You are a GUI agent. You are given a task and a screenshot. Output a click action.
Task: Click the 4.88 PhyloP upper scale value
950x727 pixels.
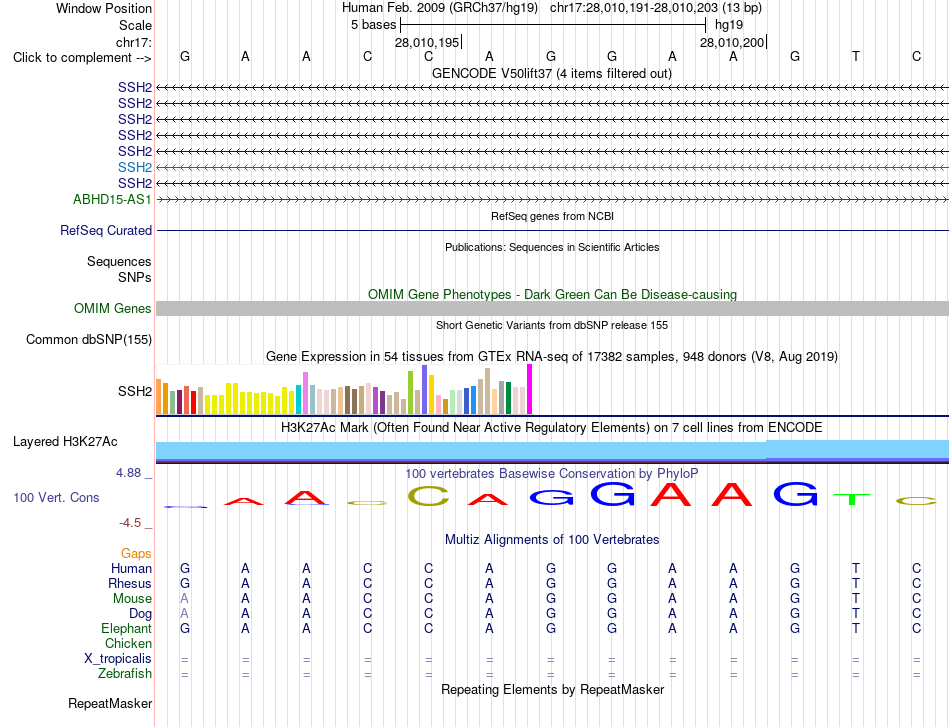(x=128, y=473)
